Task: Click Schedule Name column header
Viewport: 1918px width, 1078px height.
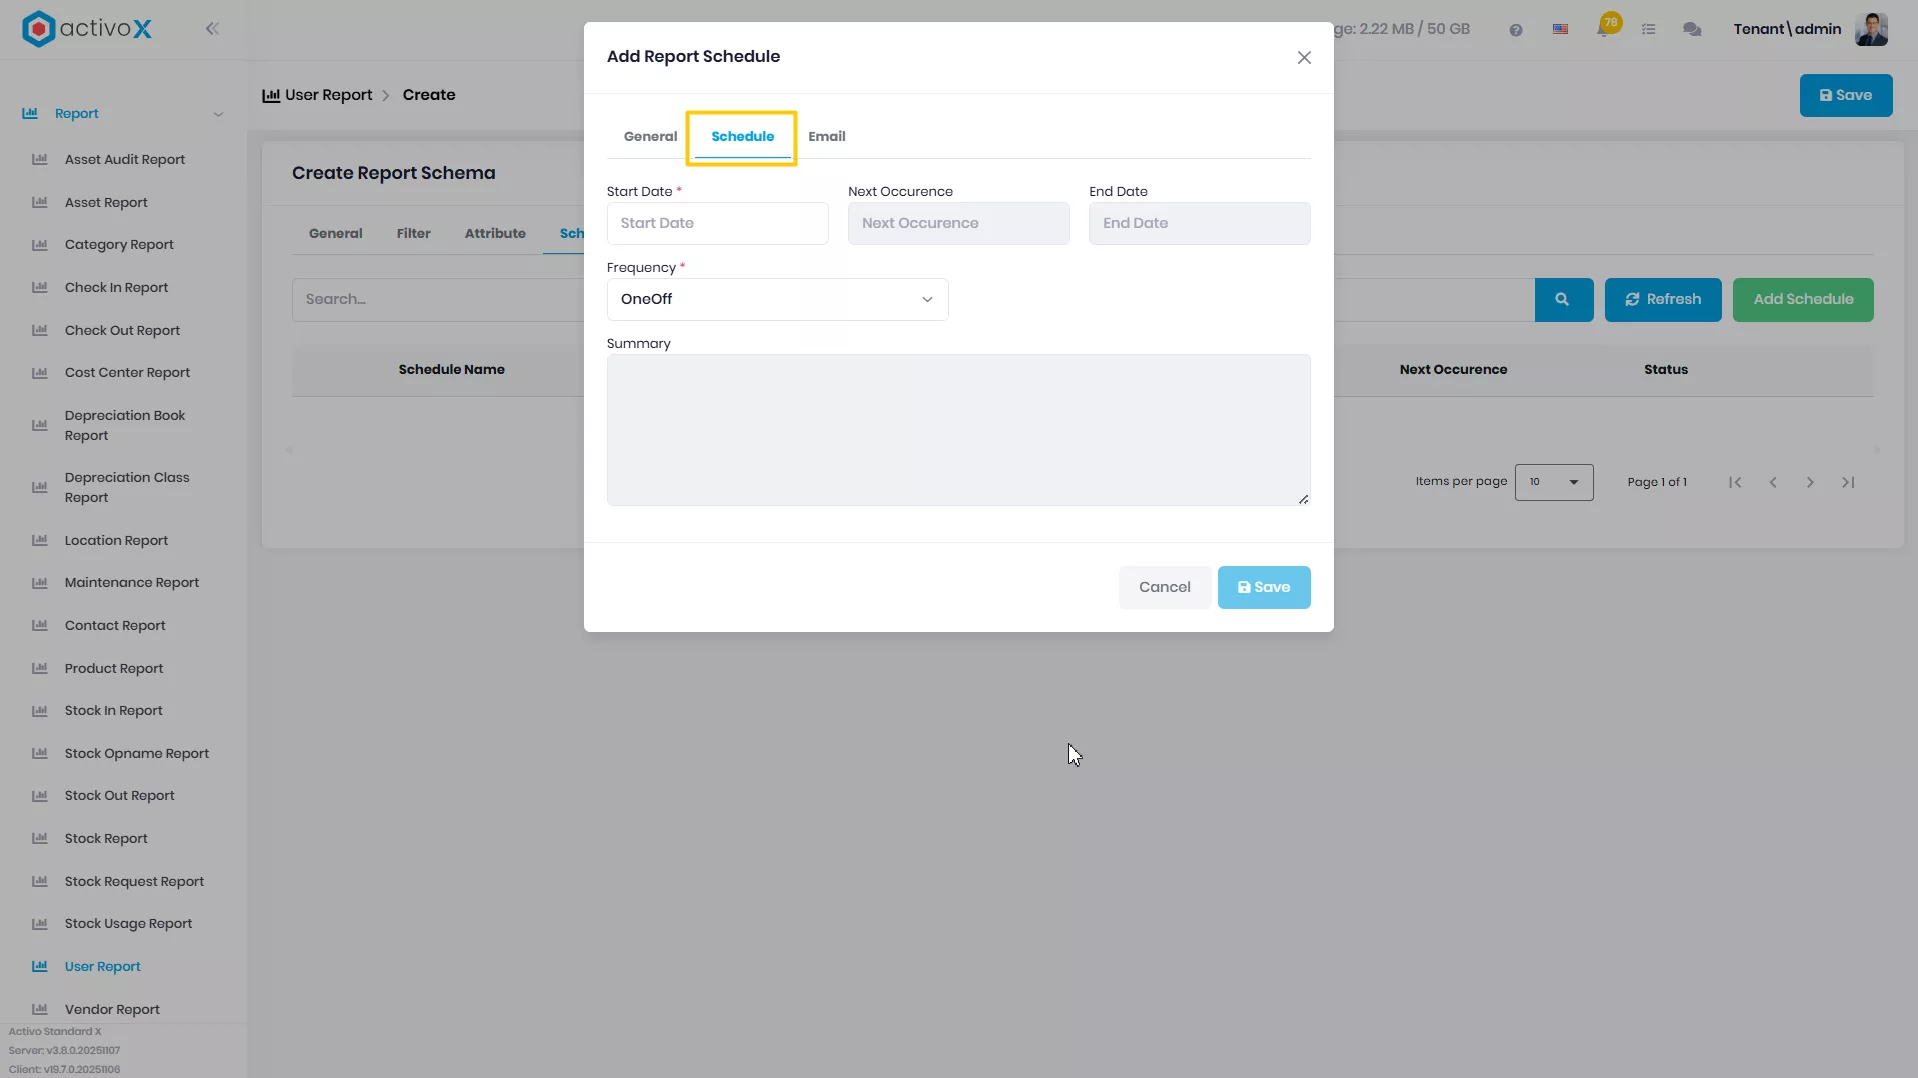Action: (x=451, y=370)
